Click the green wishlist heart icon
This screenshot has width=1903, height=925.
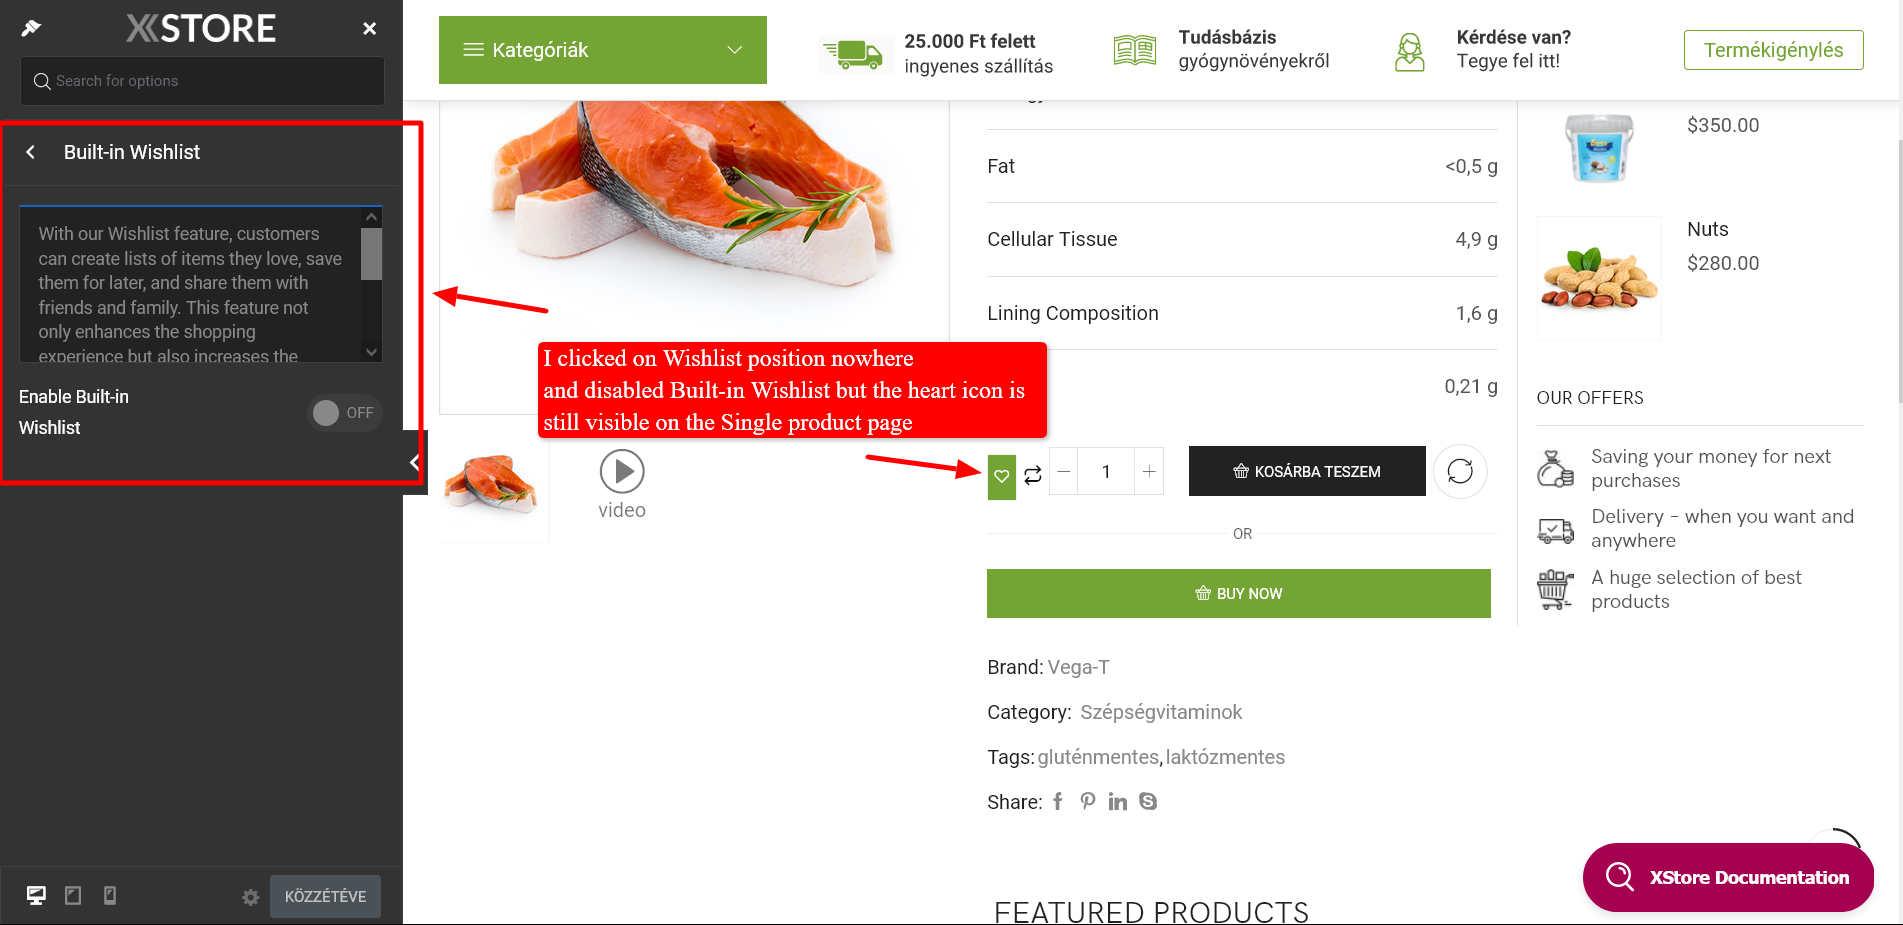click(1001, 476)
